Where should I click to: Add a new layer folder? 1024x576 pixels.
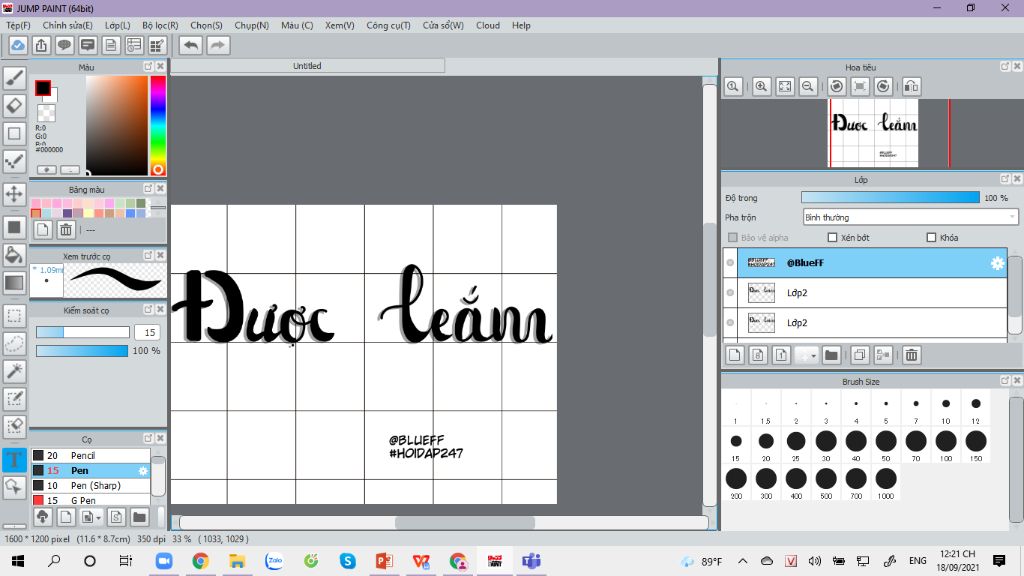[x=831, y=355]
